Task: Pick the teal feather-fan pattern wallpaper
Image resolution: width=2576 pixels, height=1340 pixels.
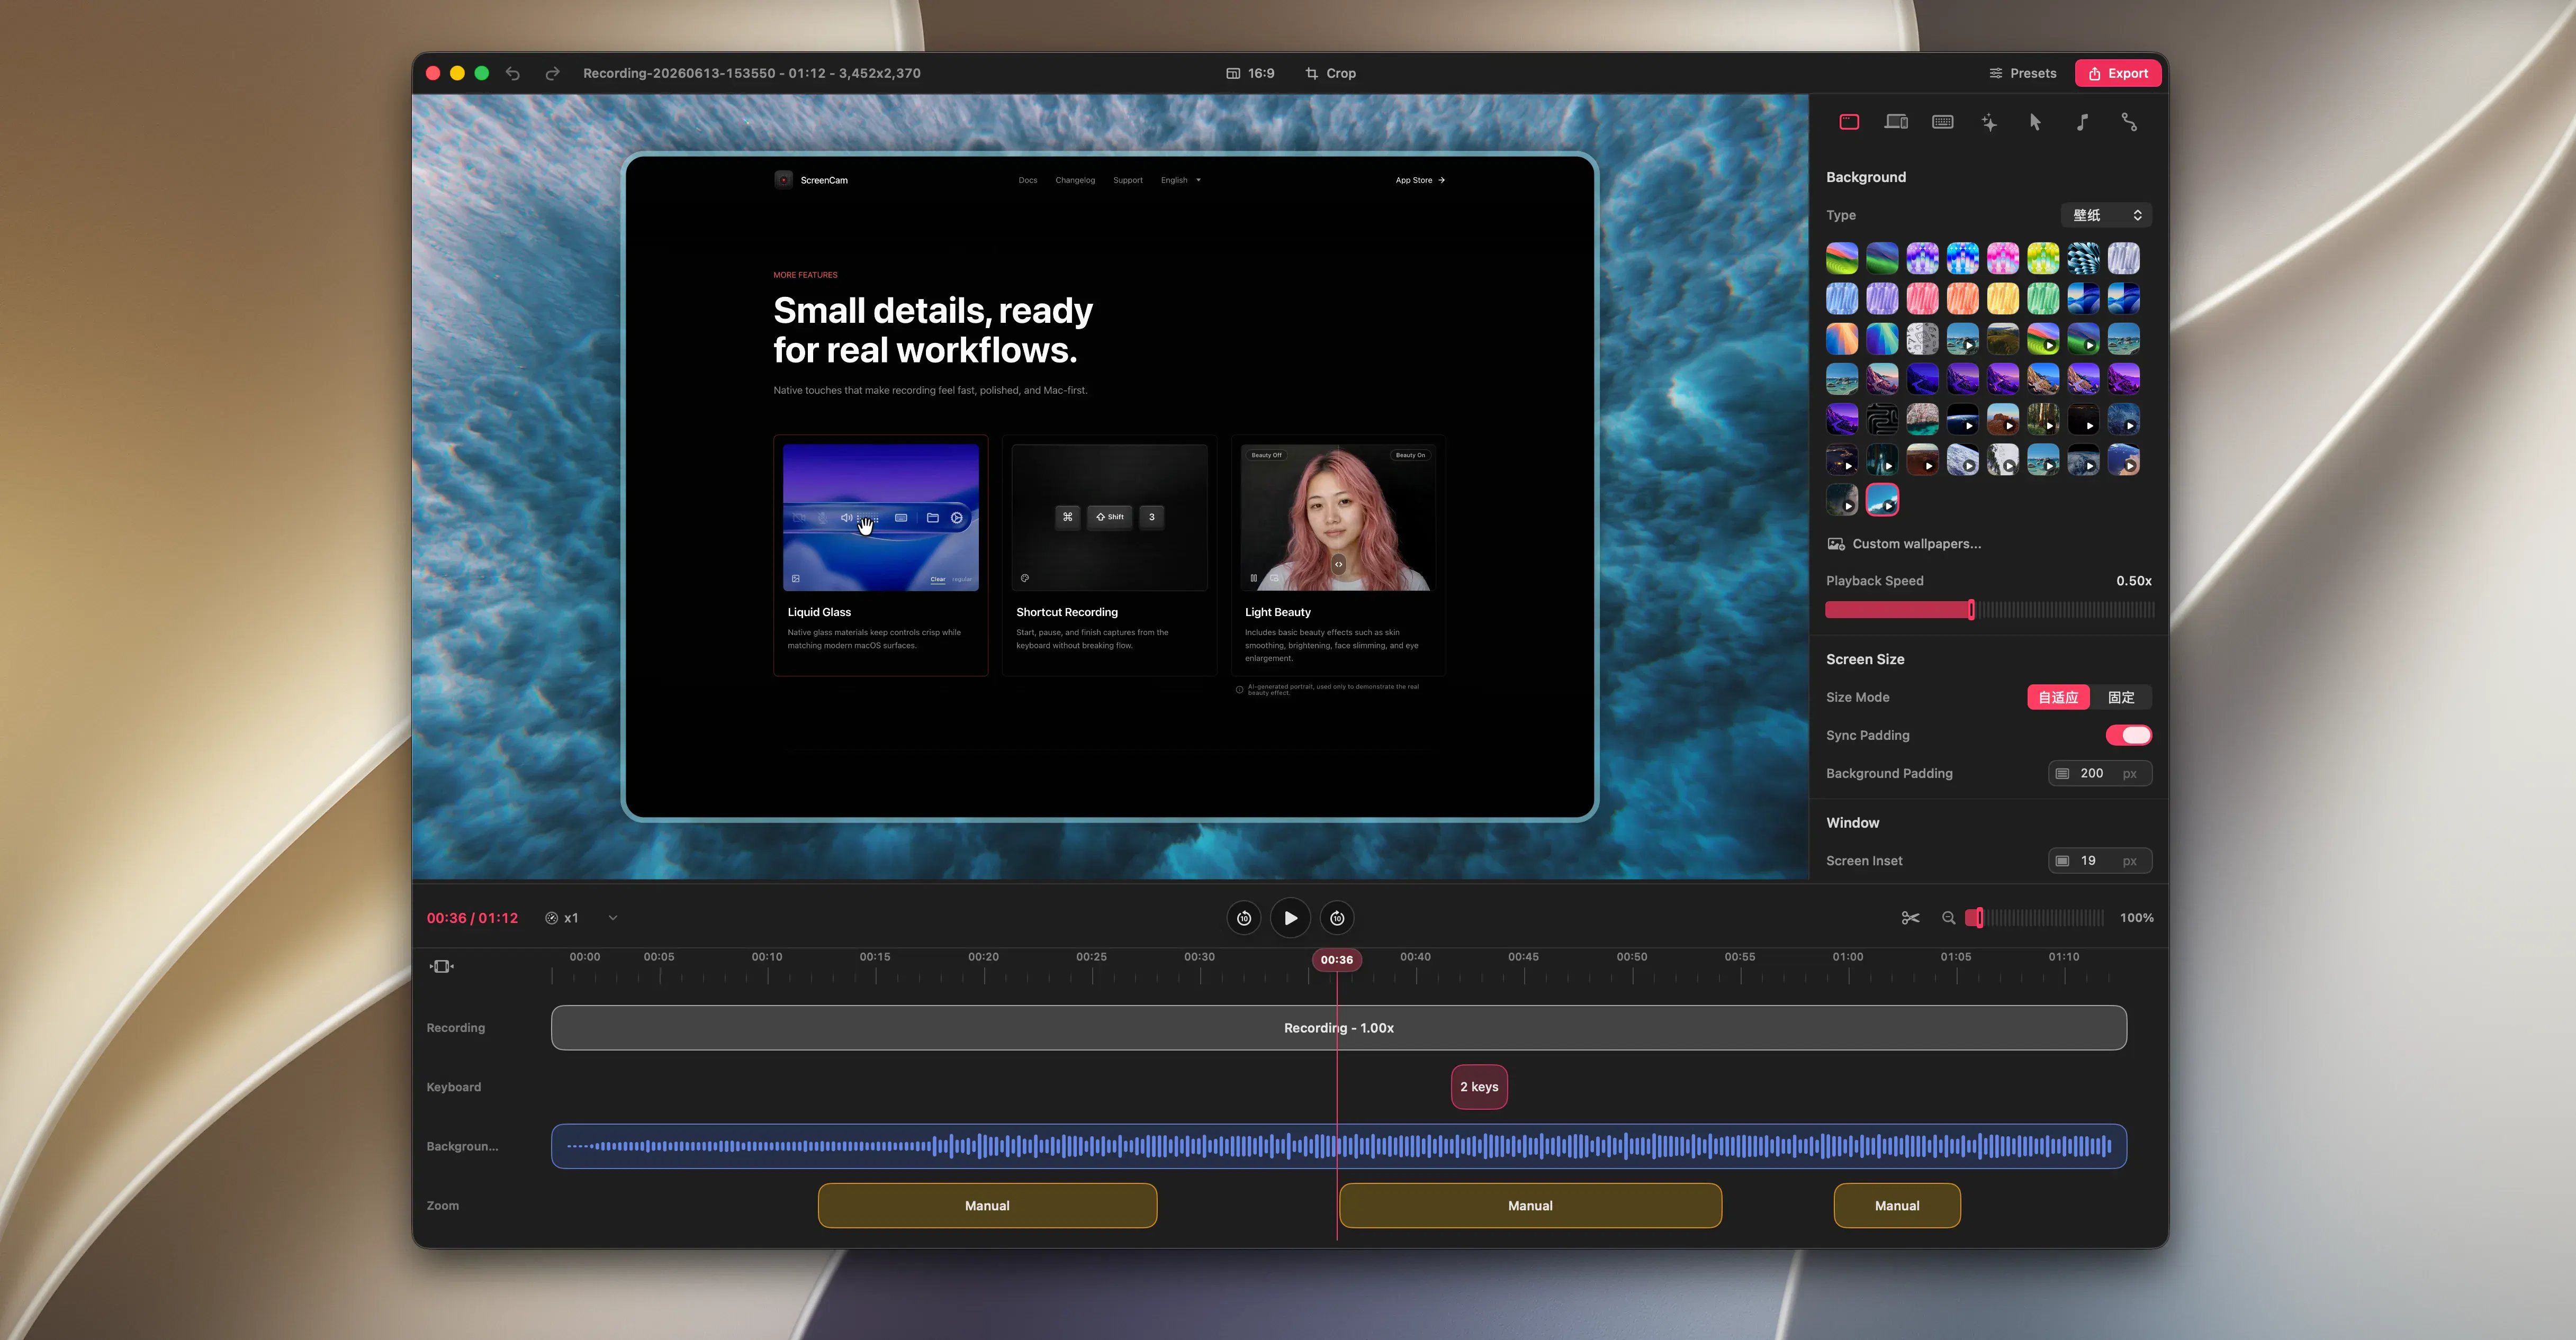Action: click(2084, 258)
